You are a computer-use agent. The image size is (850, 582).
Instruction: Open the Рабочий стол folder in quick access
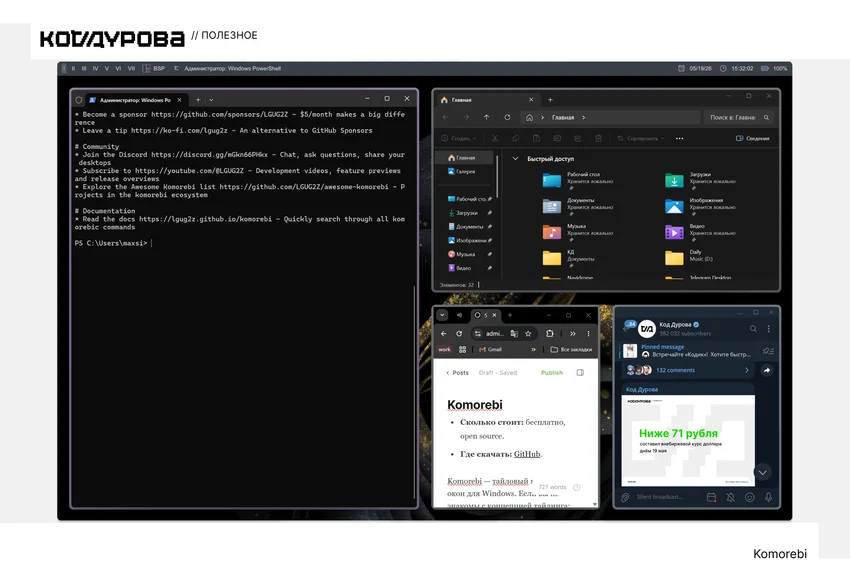578,180
